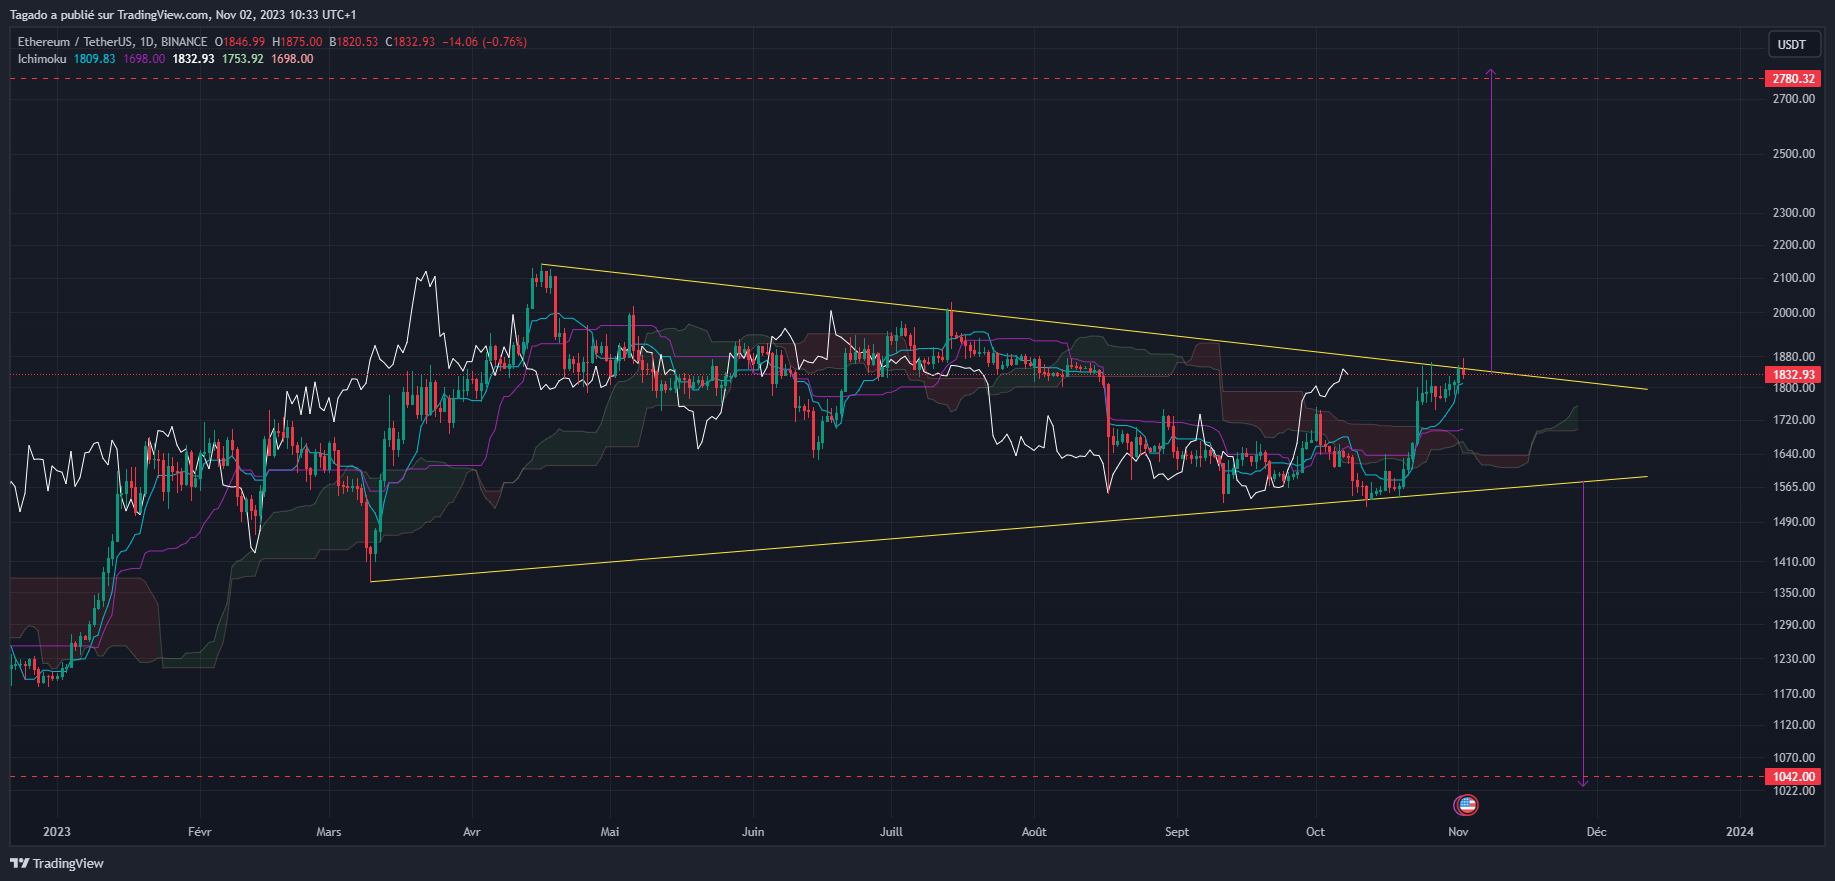Click the low value B1820.53
This screenshot has height=881, width=1835.
[x=354, y=42]
